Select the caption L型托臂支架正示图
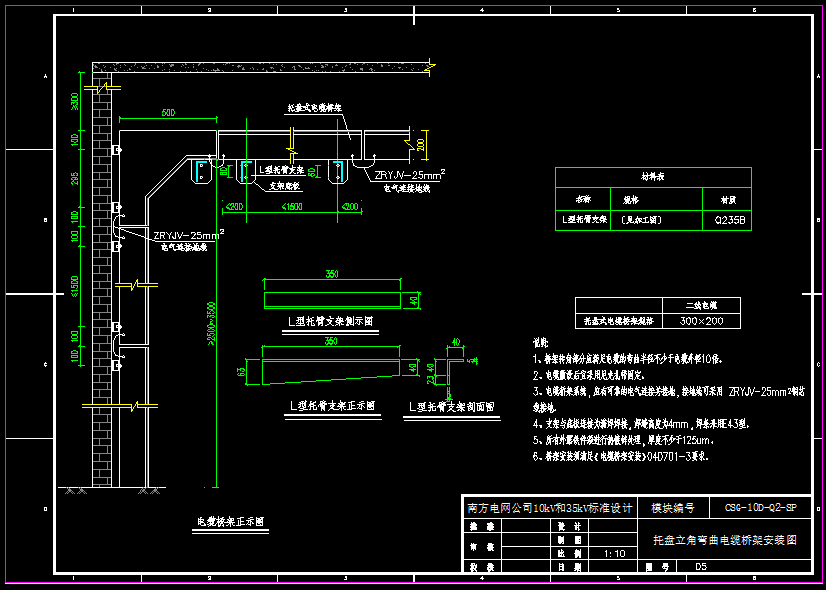Screen dimensions: 826x590 click(332, 406)
